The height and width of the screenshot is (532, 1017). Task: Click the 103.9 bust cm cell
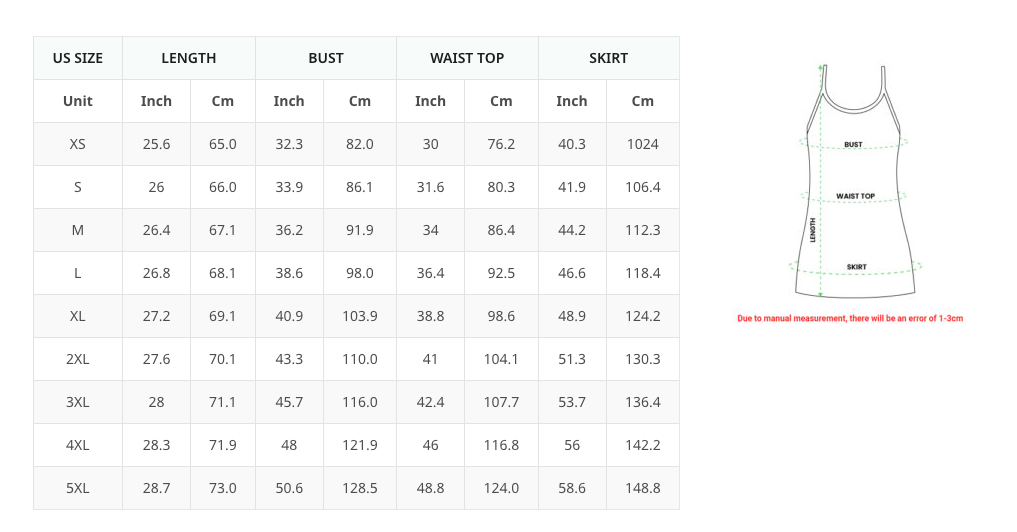360,316
